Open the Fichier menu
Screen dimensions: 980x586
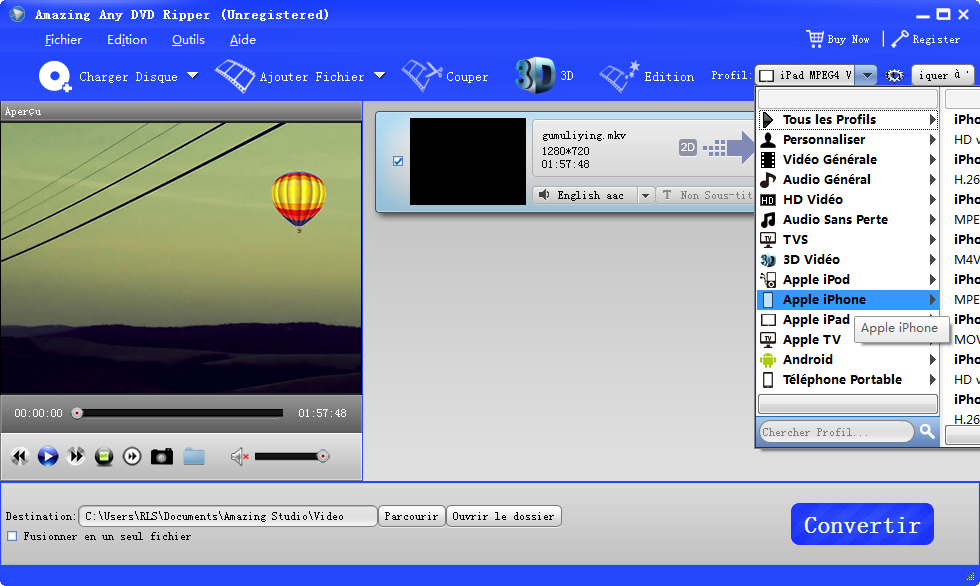[63, 39]
